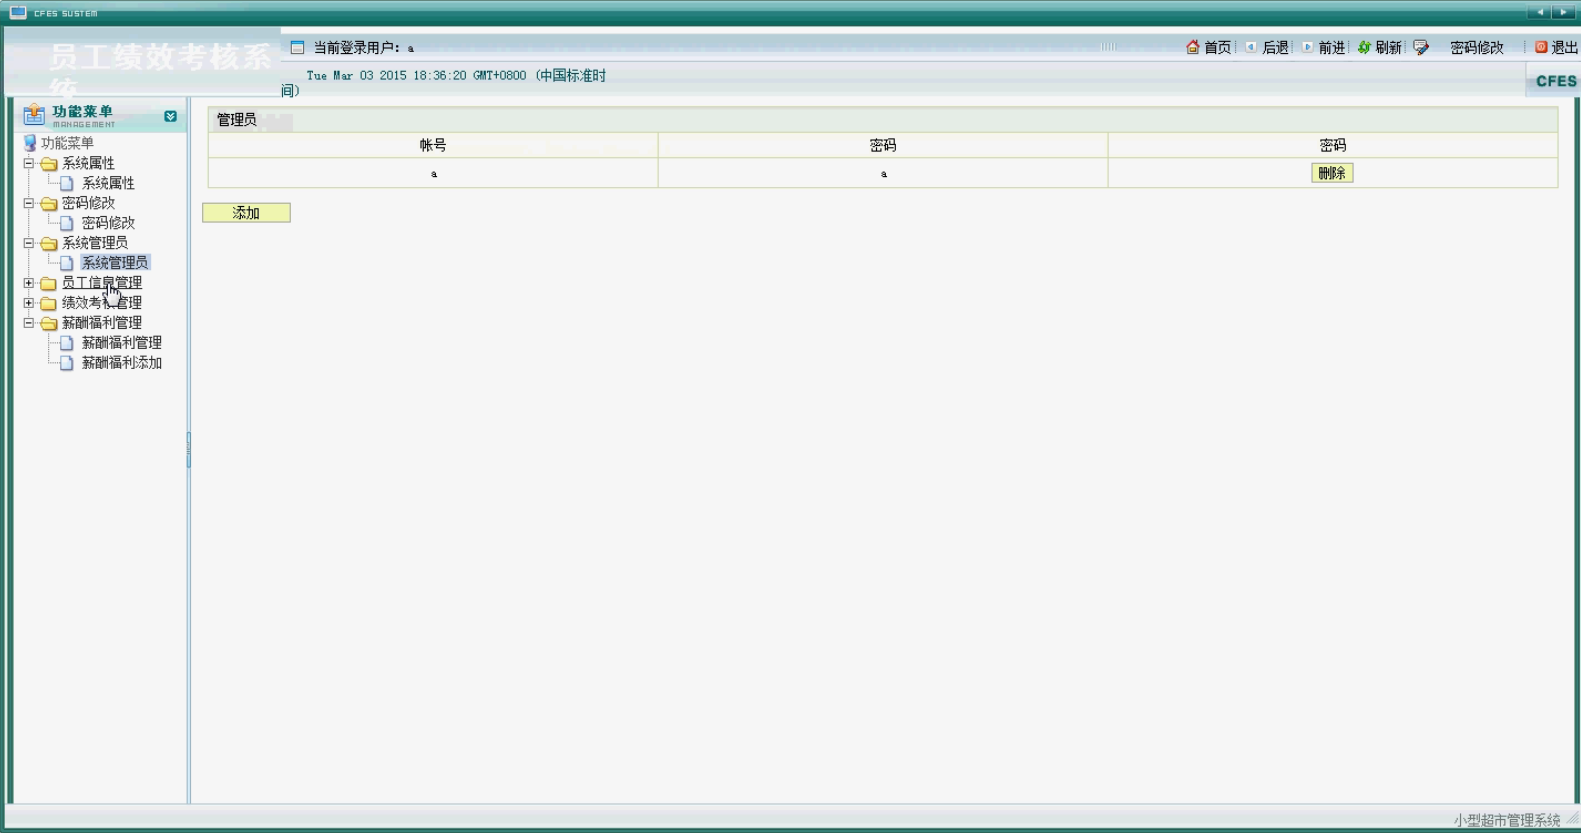This screenshot has height=833, width=1581.
Task: Click the home icon next to 首页
Action: (1192, 47)
